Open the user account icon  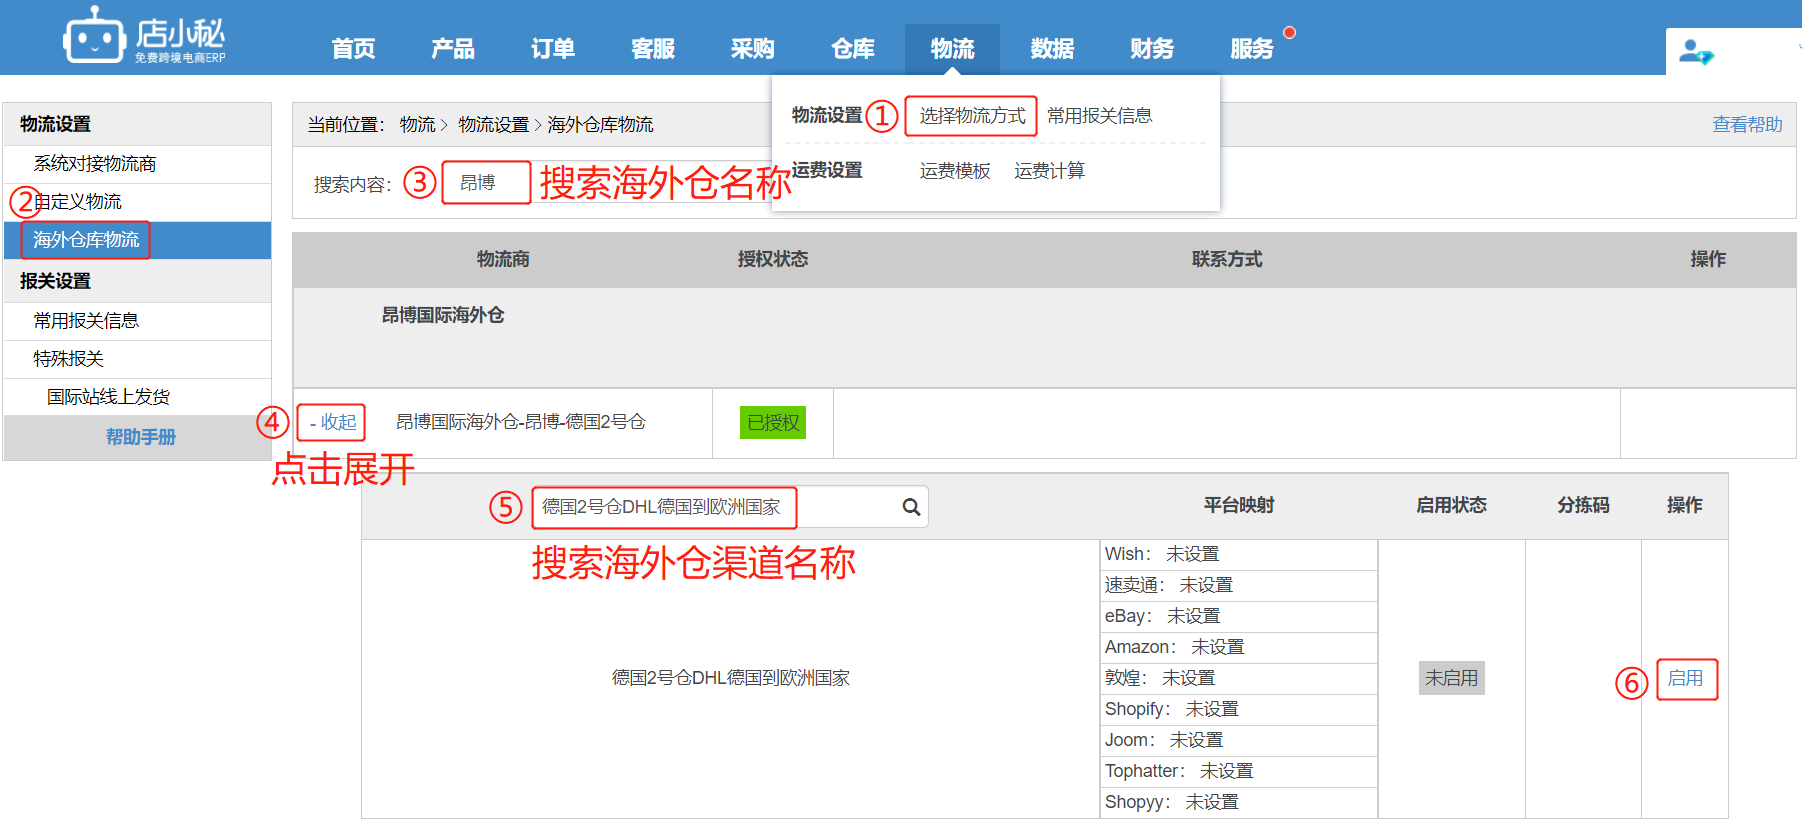(1696, 51)
